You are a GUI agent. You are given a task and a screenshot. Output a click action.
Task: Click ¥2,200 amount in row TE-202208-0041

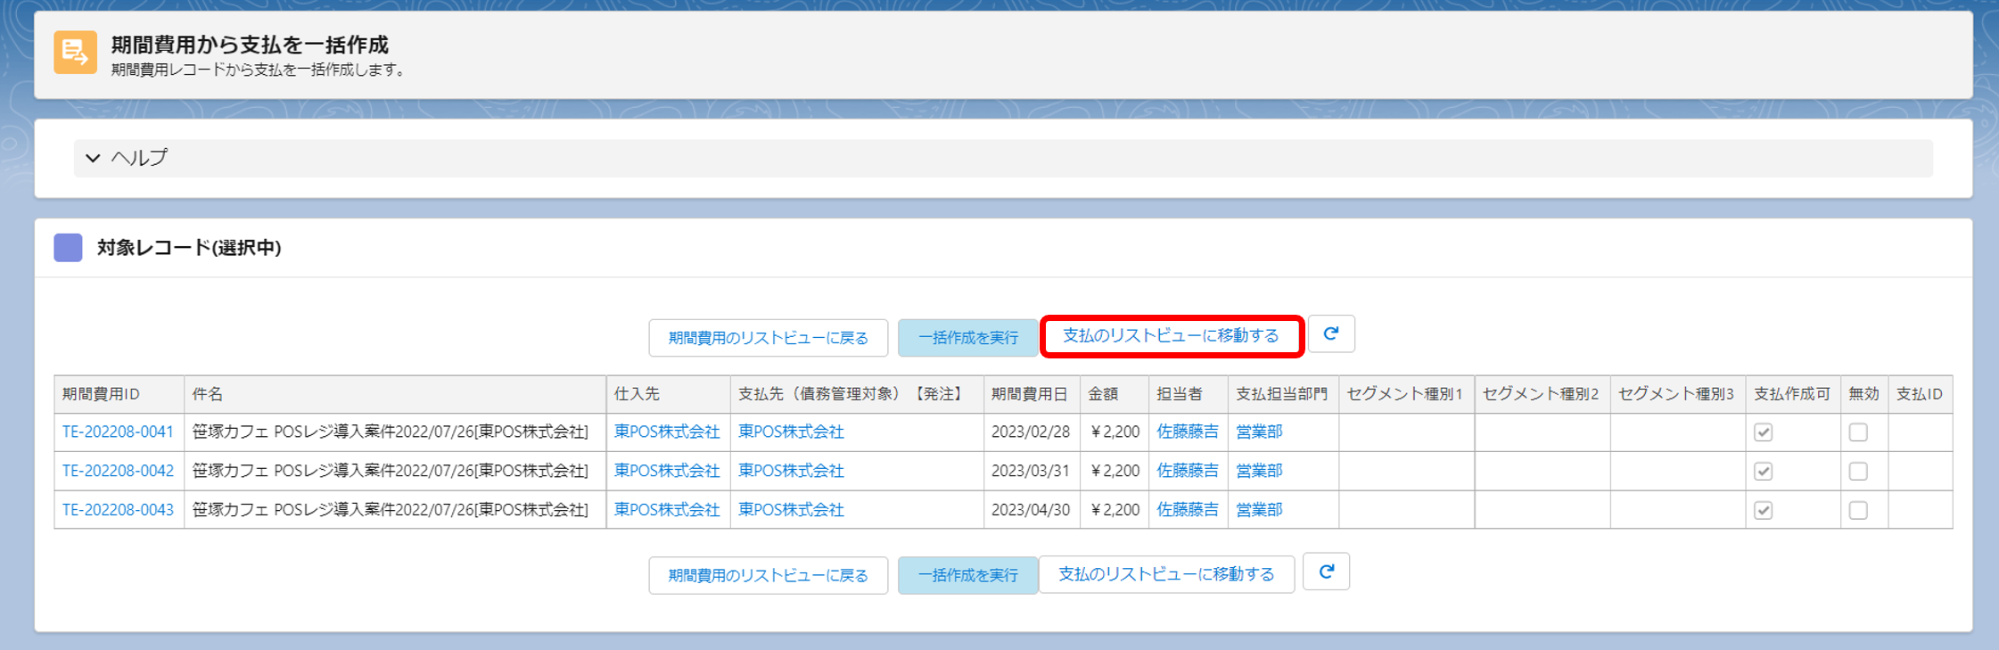pyautogui.click(x=1115, y=432)
